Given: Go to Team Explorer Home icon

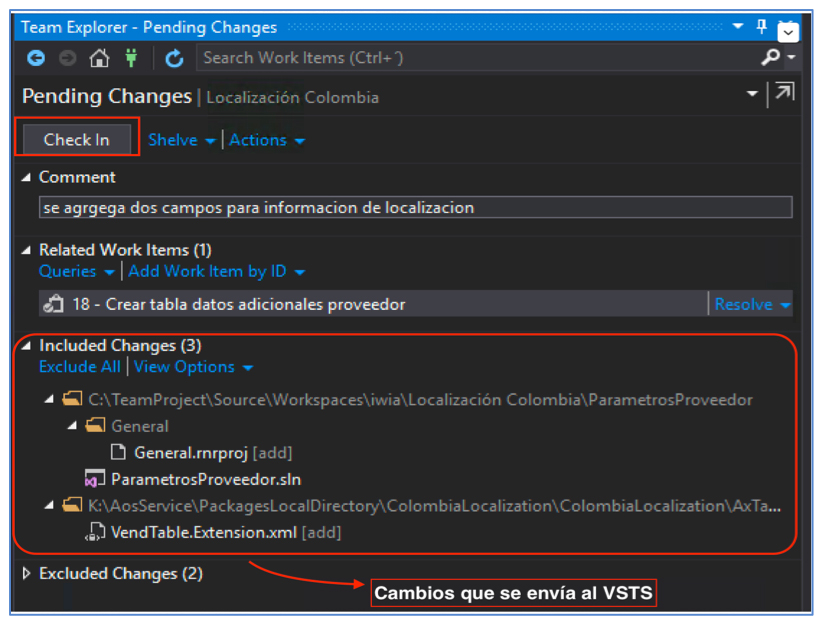Looking at the screenshot, I should (x=99, y=58).
